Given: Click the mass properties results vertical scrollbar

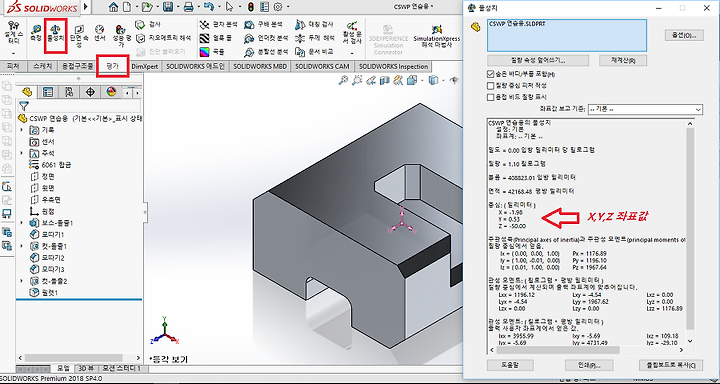Looking at the screenshot, I should click(690, 228).
